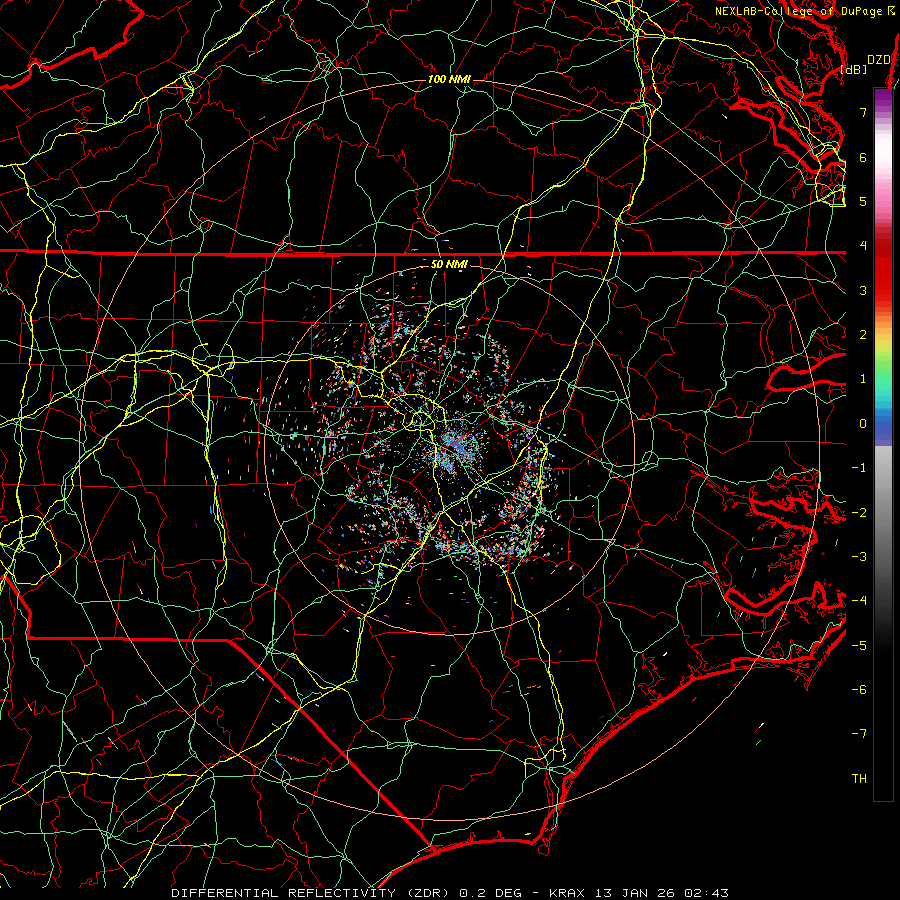This screenshot has height=900, width=900.
Task: Click the -4 value on the color scale
Action: coord(859,600)
